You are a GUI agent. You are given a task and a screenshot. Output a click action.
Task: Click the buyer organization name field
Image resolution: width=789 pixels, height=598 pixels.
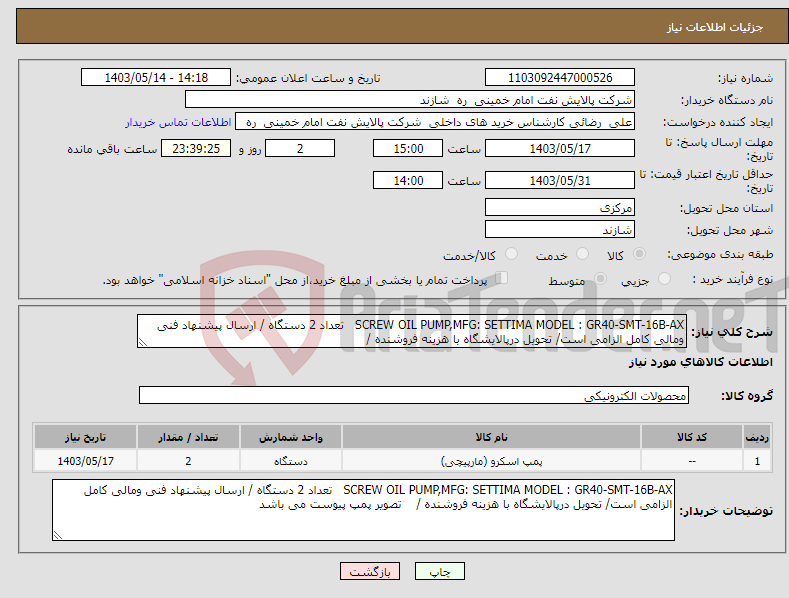pos(410,100)
